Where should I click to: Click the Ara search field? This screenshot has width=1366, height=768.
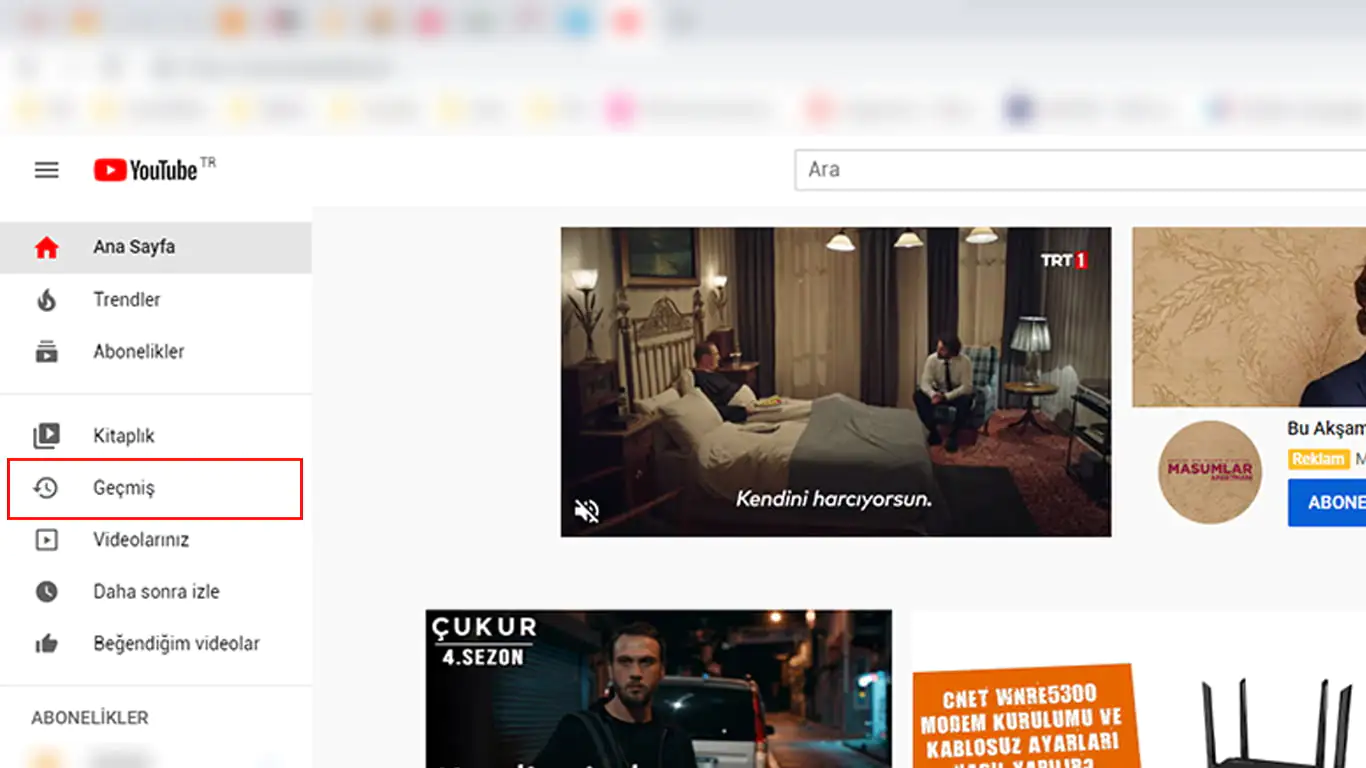(1080, 170)
